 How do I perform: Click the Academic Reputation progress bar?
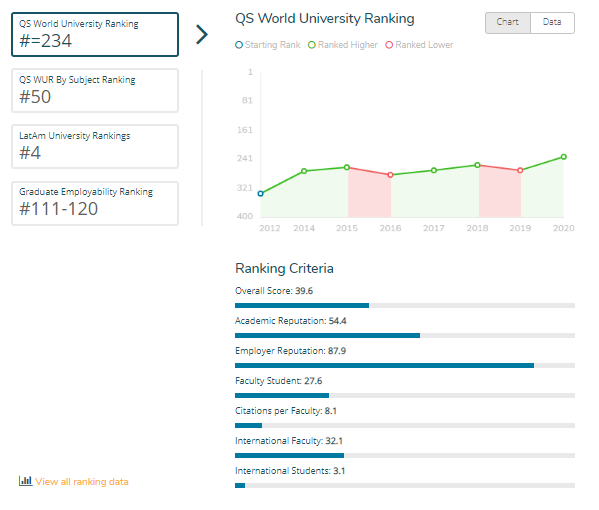click(405, 335)
